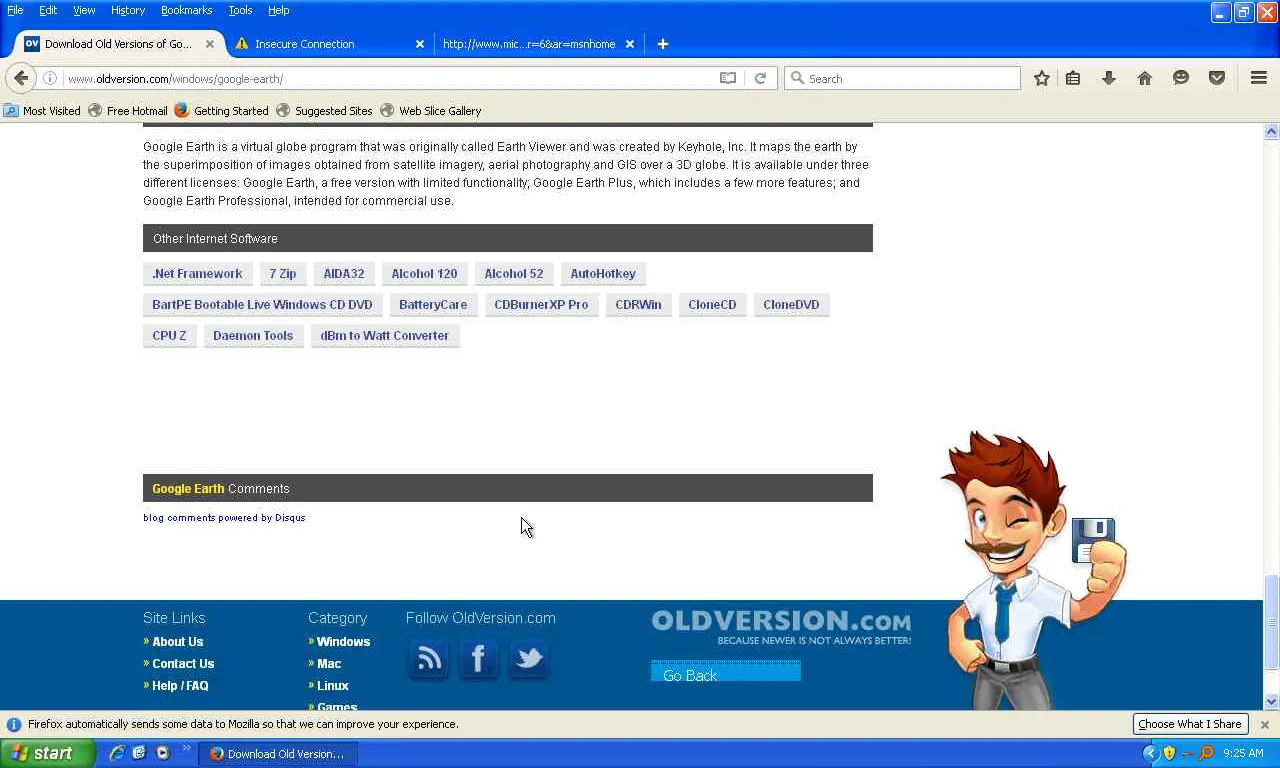1280x768 pixels.
Task: Open the Hello chat smiley icon
Action: pyautogui.click(x=1181, y=78)
